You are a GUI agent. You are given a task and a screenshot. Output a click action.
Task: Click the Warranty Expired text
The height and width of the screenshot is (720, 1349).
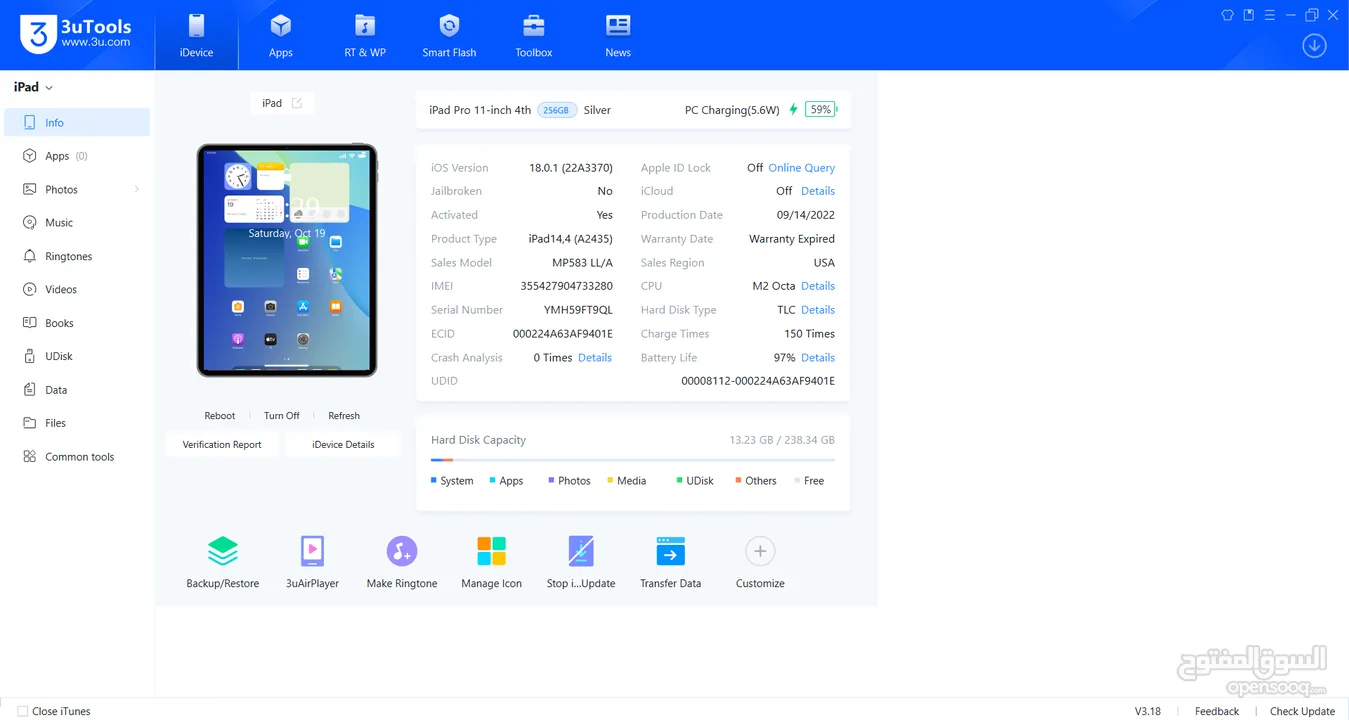(791, 239)
